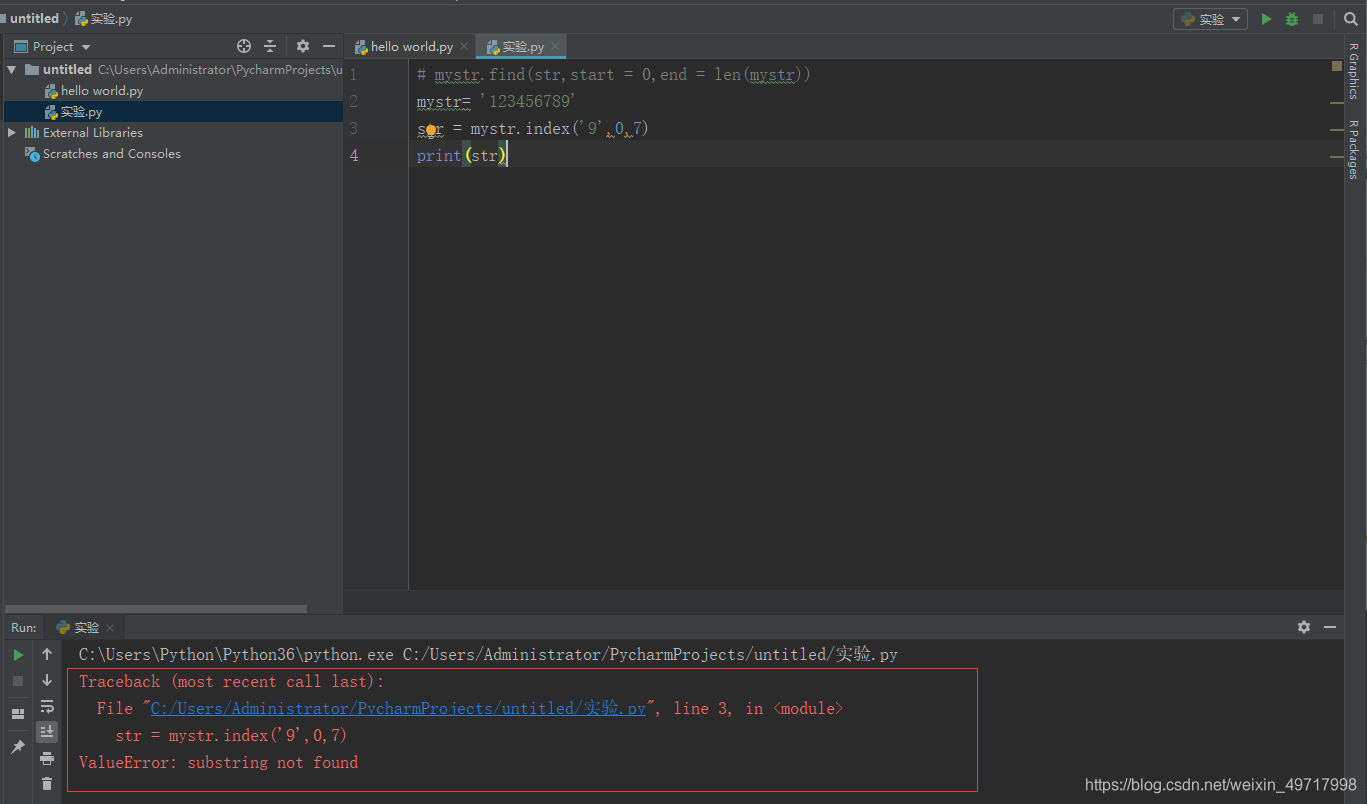Click the Run panel's stop square
Screen dimensions: 1367x804
(x=18, y=680)
